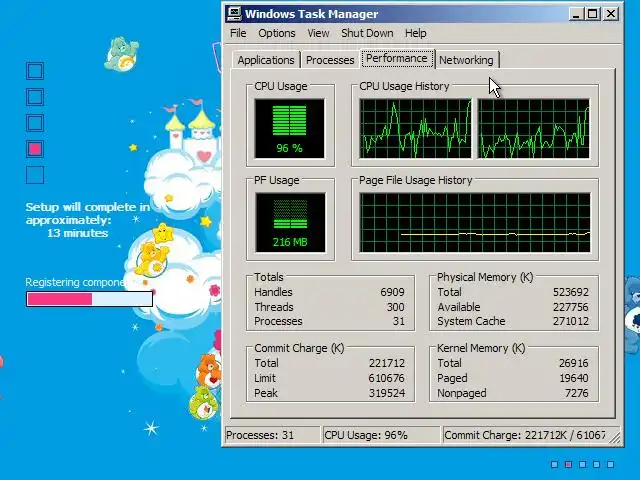640x480 pixels.
Task: Click Physical Memory Available value 227756
Action: 571,307
